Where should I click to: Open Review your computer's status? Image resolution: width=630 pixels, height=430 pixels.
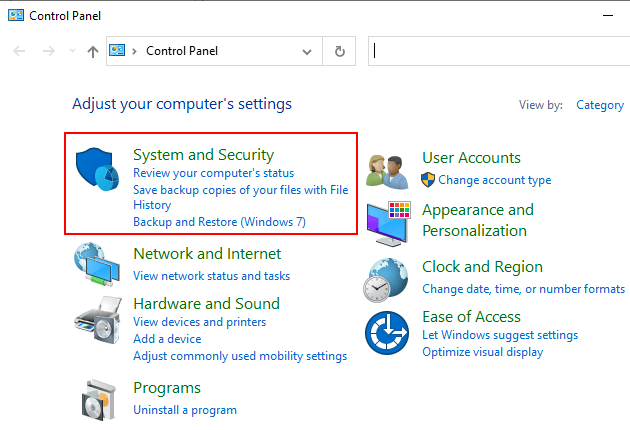[x=213, y=173]
